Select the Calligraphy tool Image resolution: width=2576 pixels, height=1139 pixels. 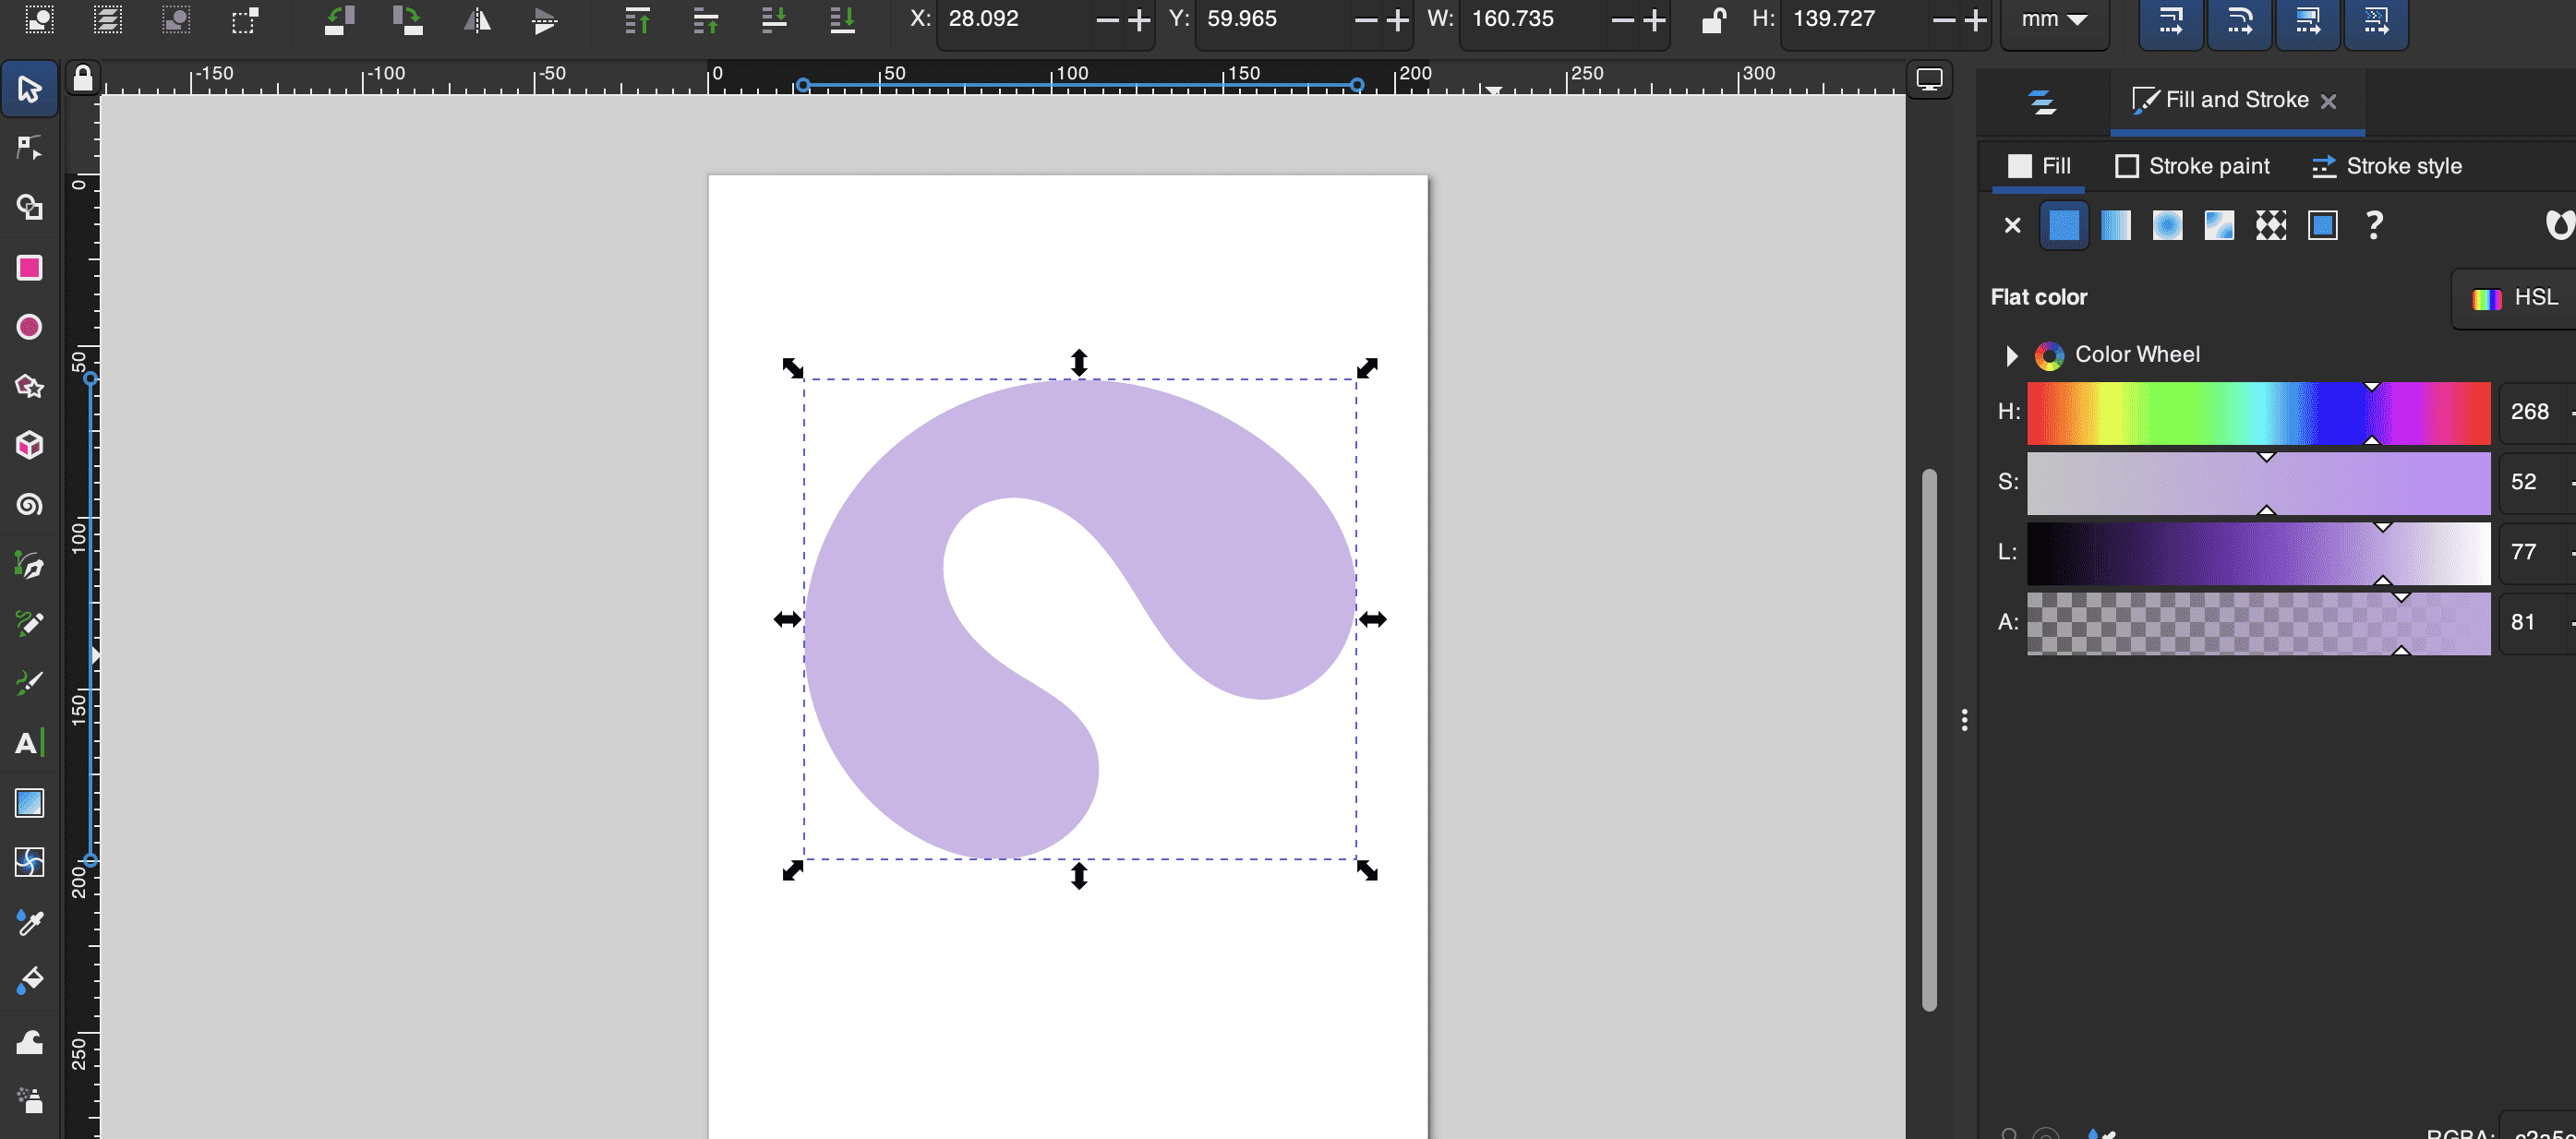(x=29, y=683)
